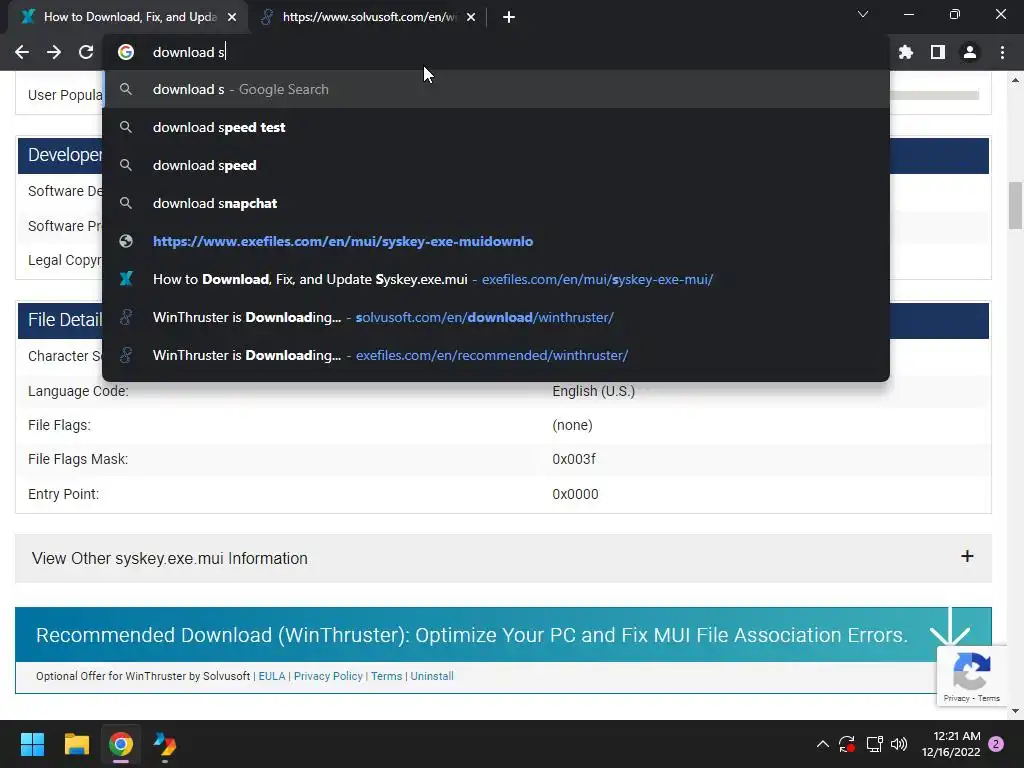Open the Uninstall link
This screenshot has height=768, width=1024.
(432, 676)
